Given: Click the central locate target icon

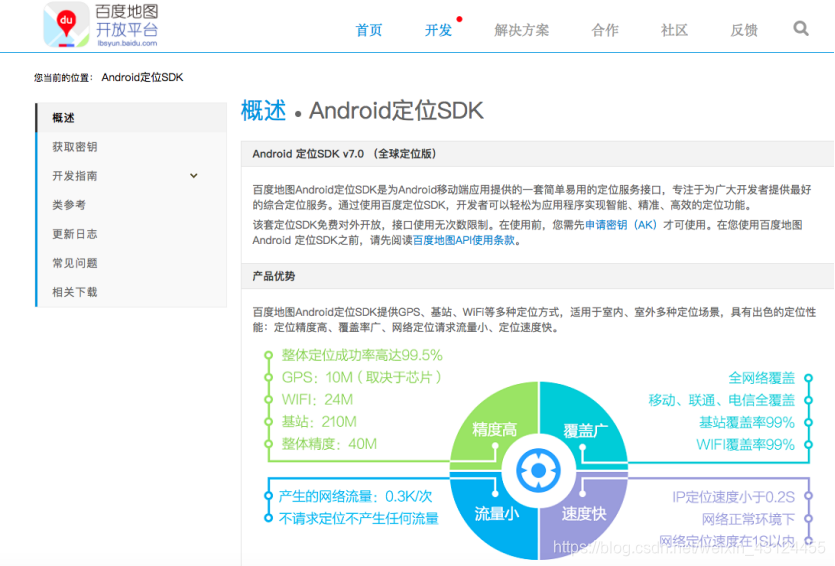Looking at the screenshot, I should [538, 471].
